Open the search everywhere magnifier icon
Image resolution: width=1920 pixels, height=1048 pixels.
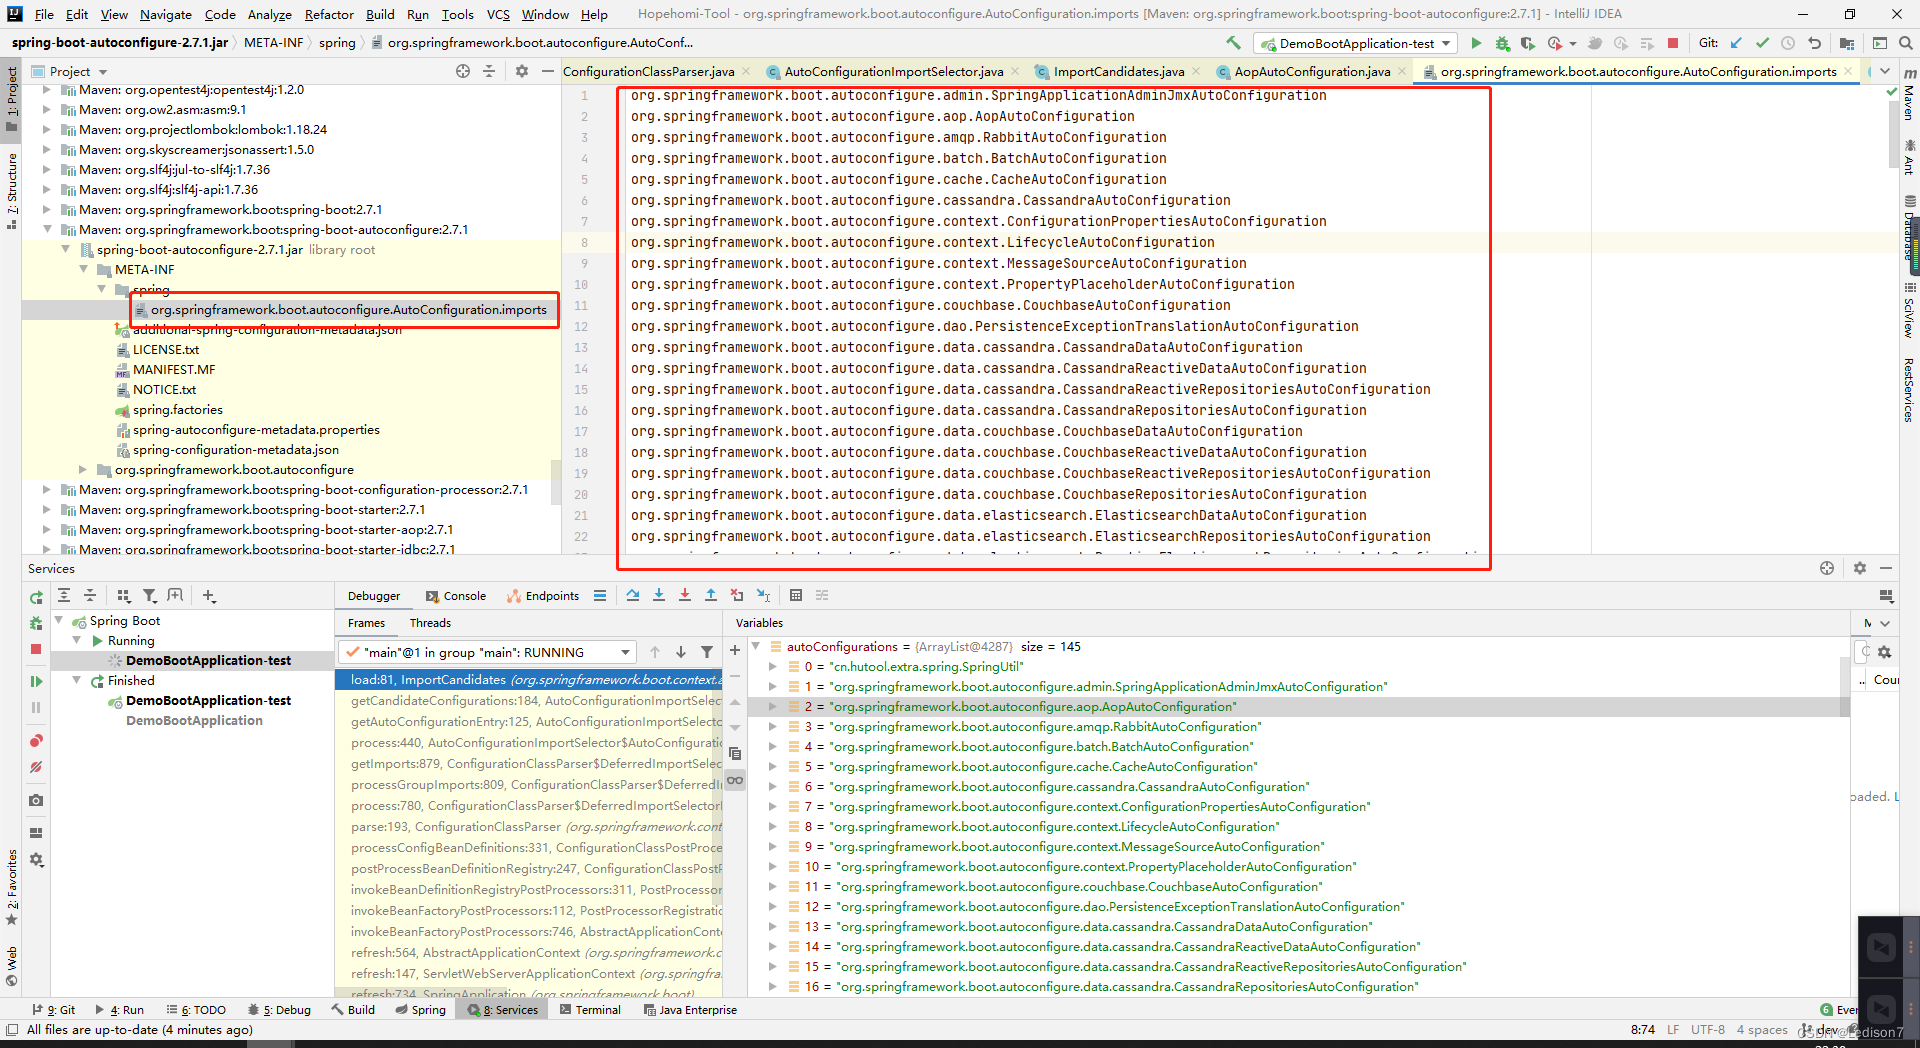click(1906, 43)
